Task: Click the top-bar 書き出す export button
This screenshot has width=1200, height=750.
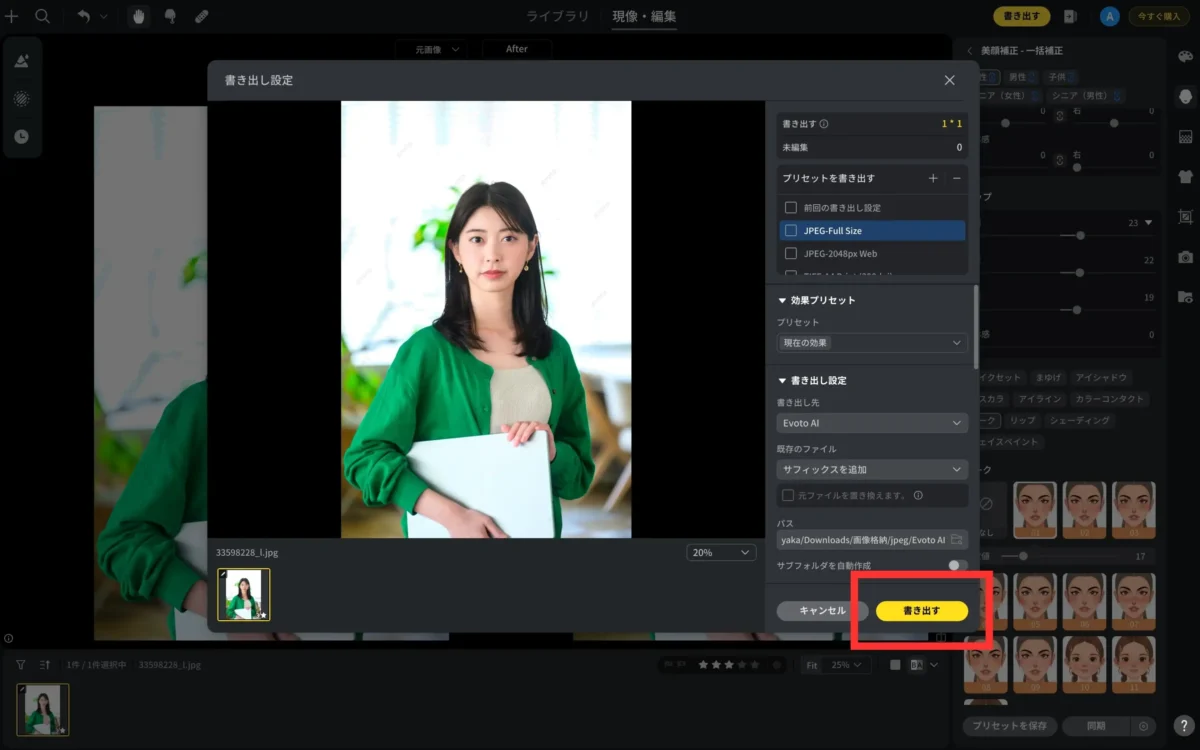Action: click(1021, 16)
